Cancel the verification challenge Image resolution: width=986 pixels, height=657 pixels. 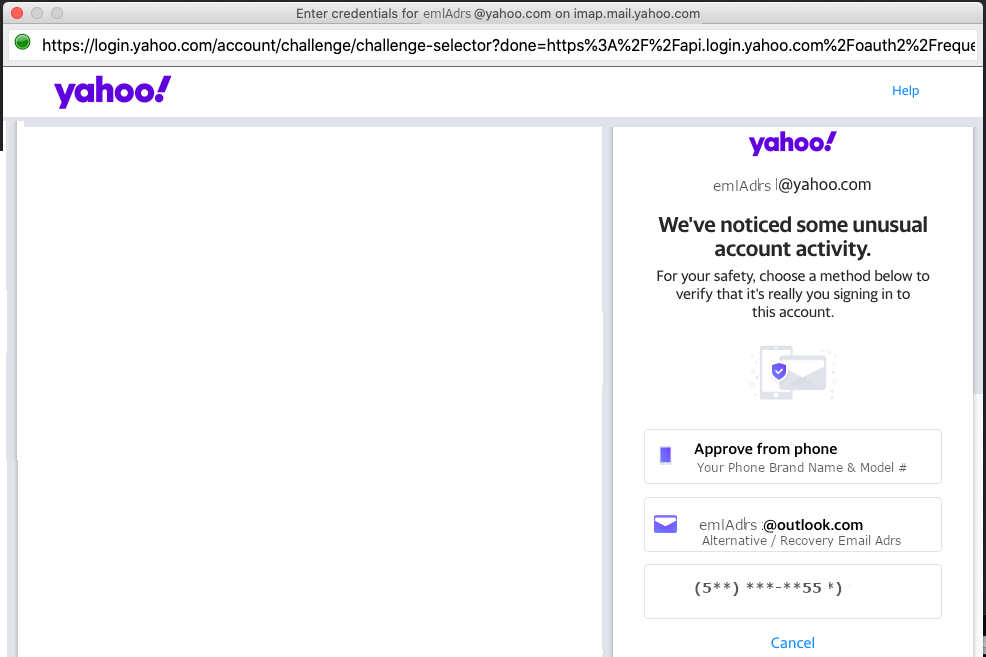(x=792, y=643)
